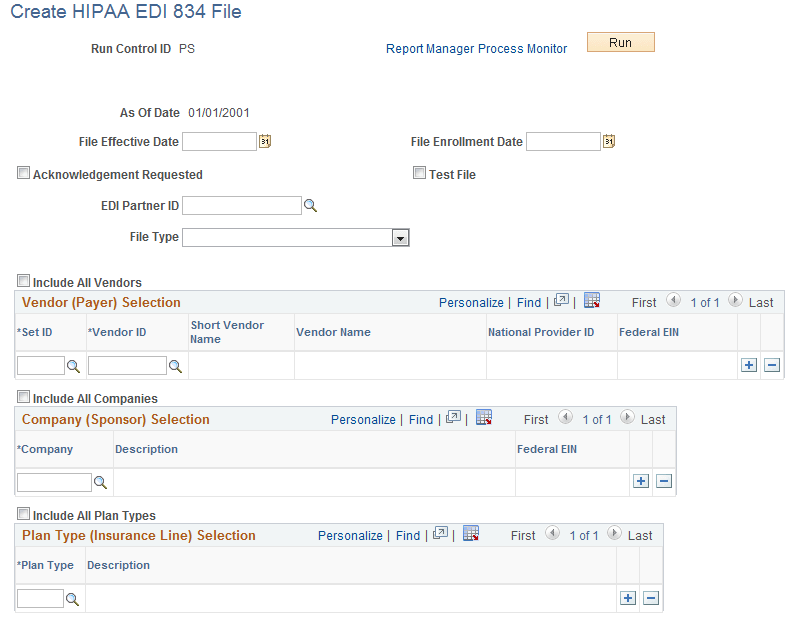Personalize the Plan Type Selection grid
Viewport: 790px width, 618px height.
(350, 535)
